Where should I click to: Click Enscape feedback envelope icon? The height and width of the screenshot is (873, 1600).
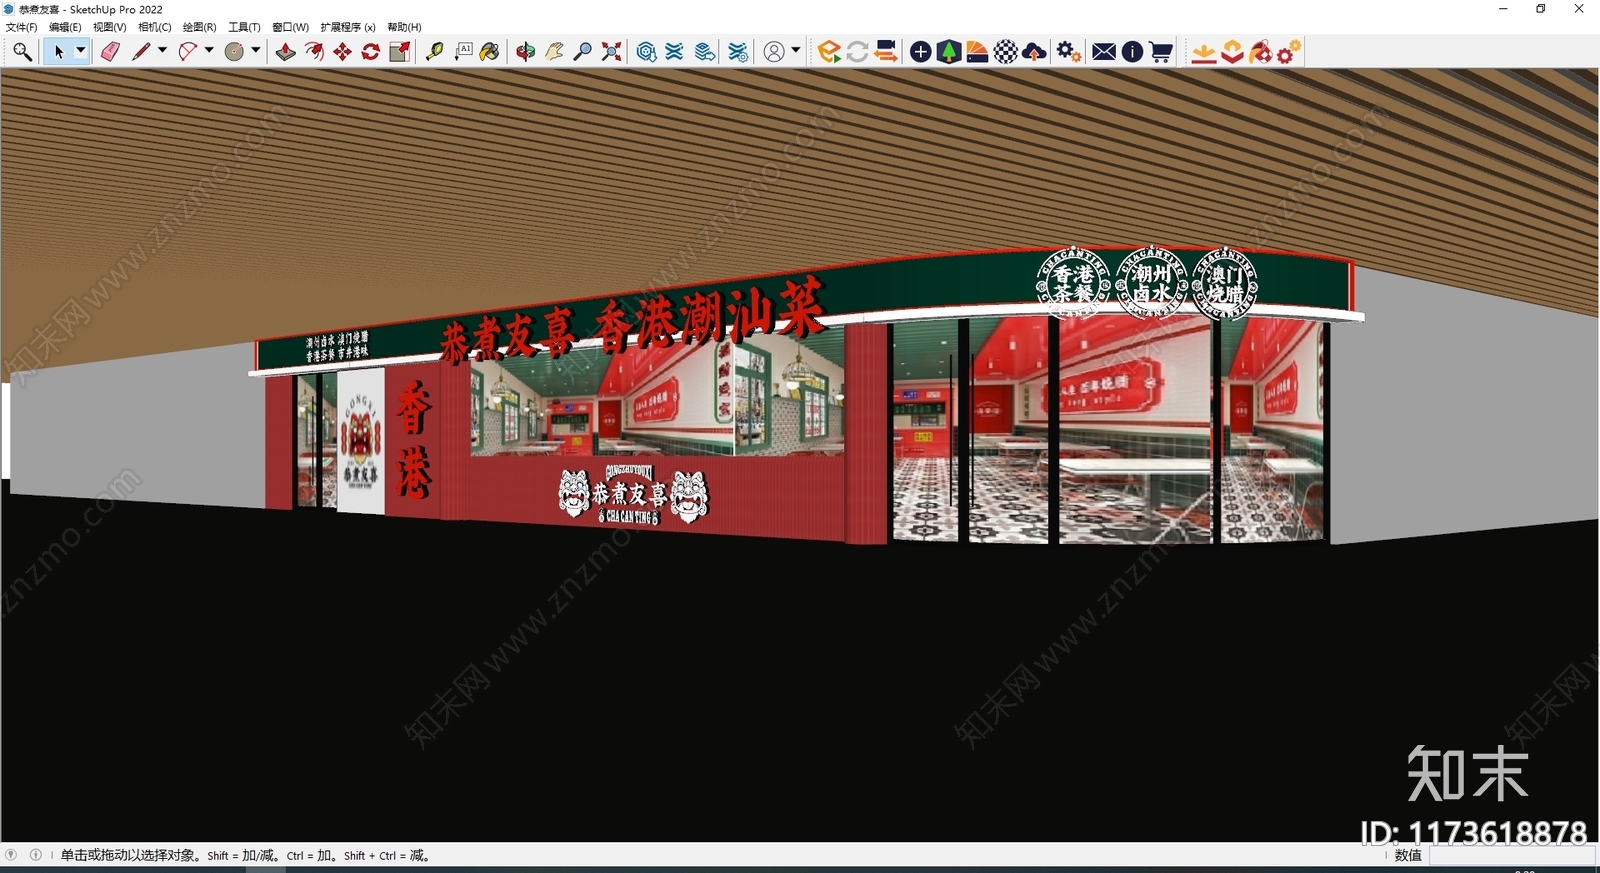1104,52
